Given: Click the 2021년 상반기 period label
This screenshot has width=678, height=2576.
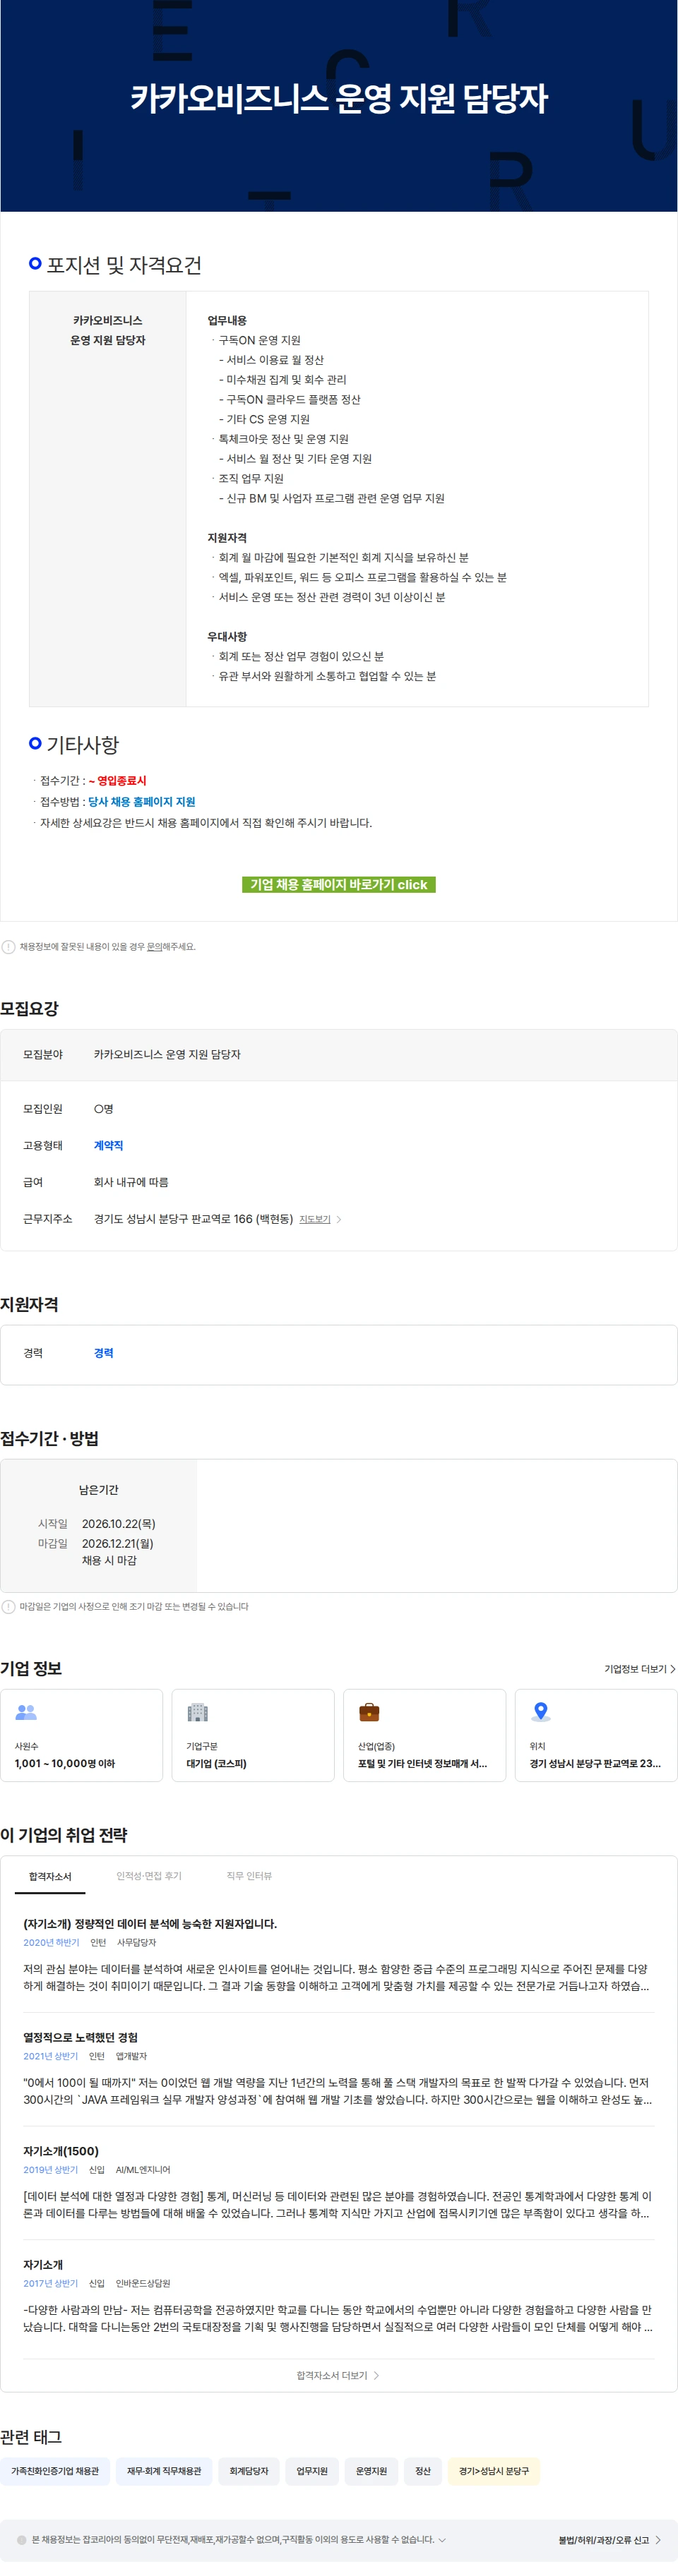Looking at the screenshot, I should 51,2056.
